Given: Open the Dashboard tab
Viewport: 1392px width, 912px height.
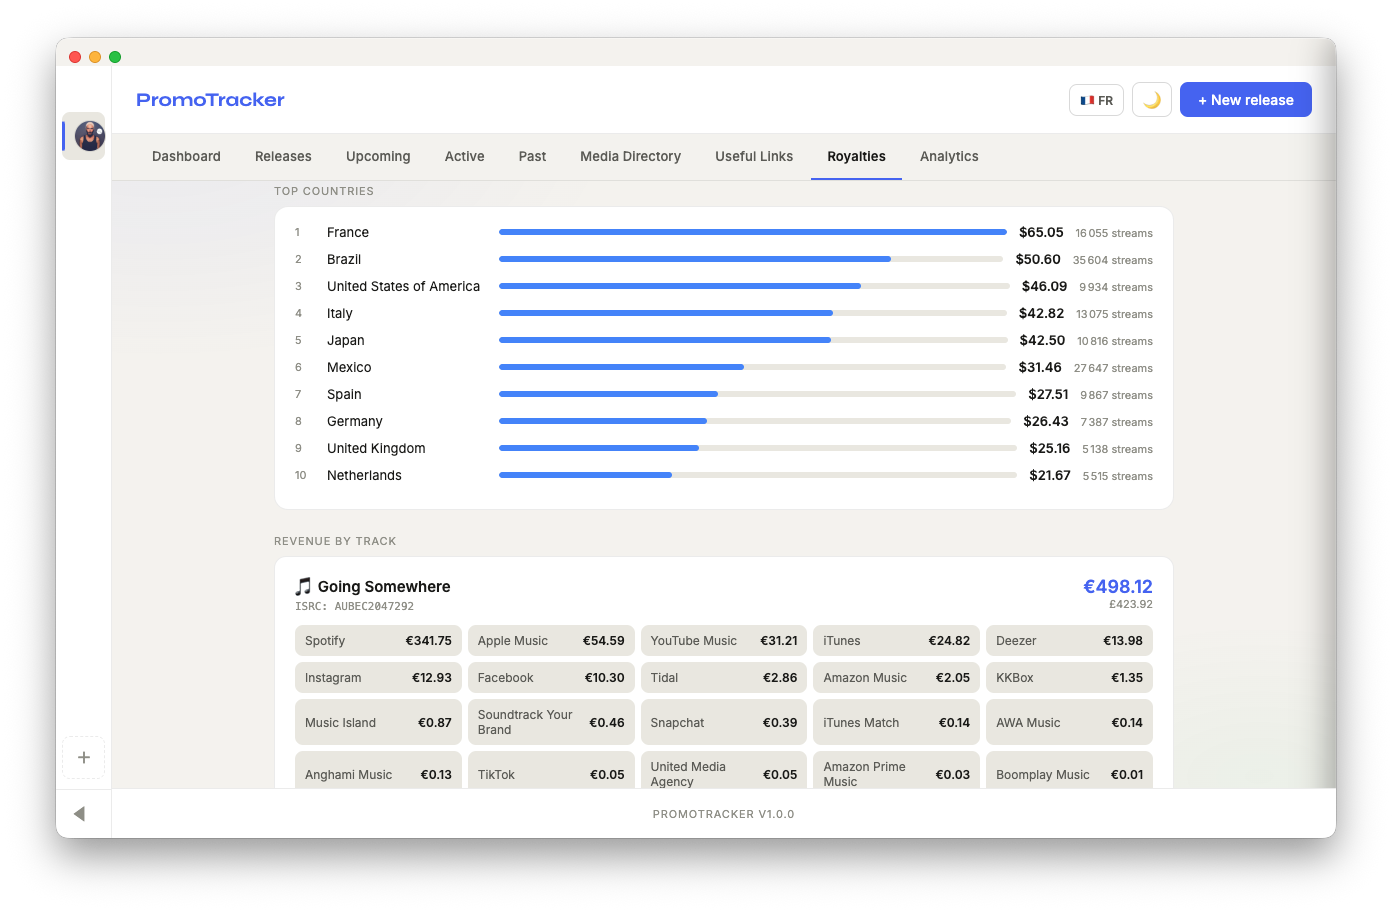Looking at the screenshot, I should (x=186, y=157).
